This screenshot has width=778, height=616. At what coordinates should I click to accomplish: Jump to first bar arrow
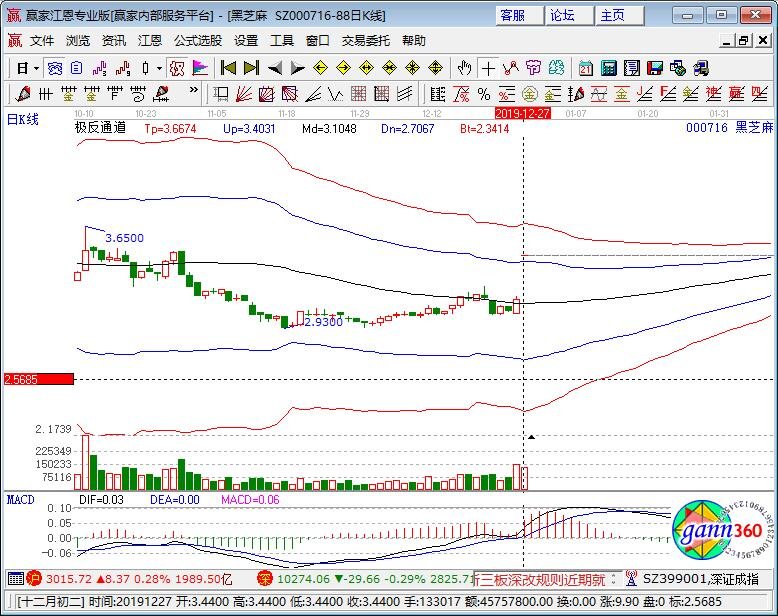tap(228, 68)
